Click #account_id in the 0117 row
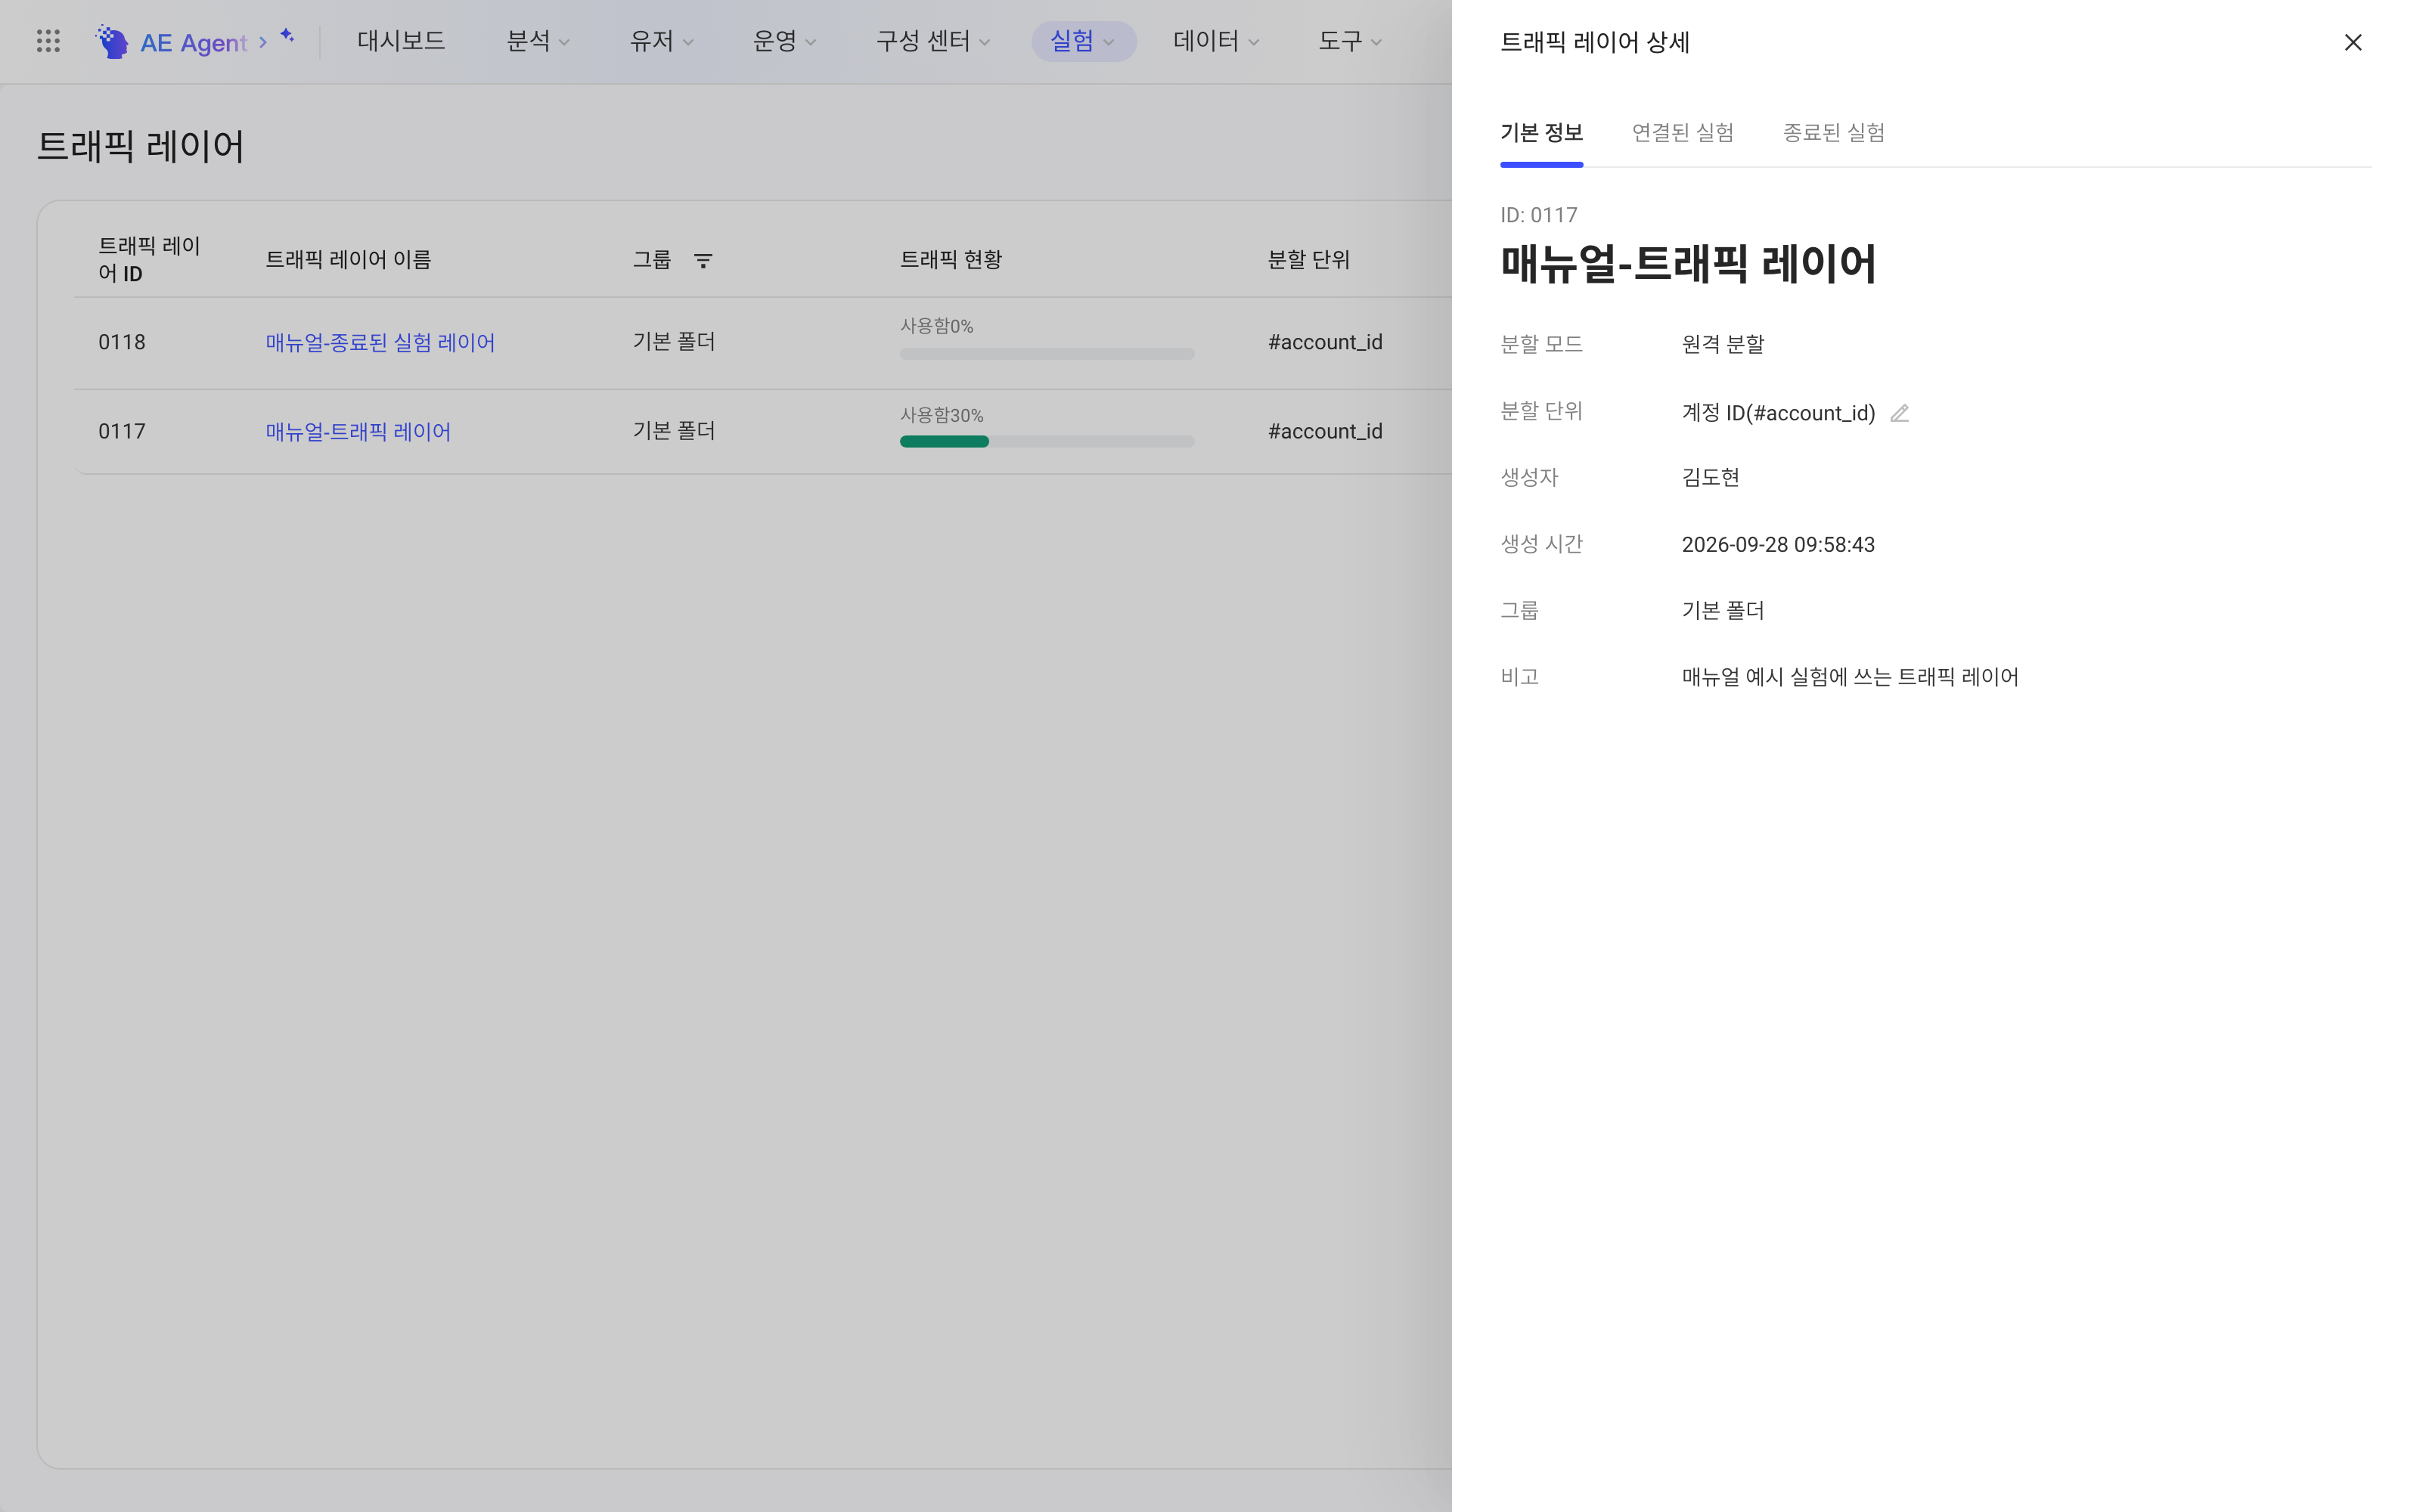 1325,431
